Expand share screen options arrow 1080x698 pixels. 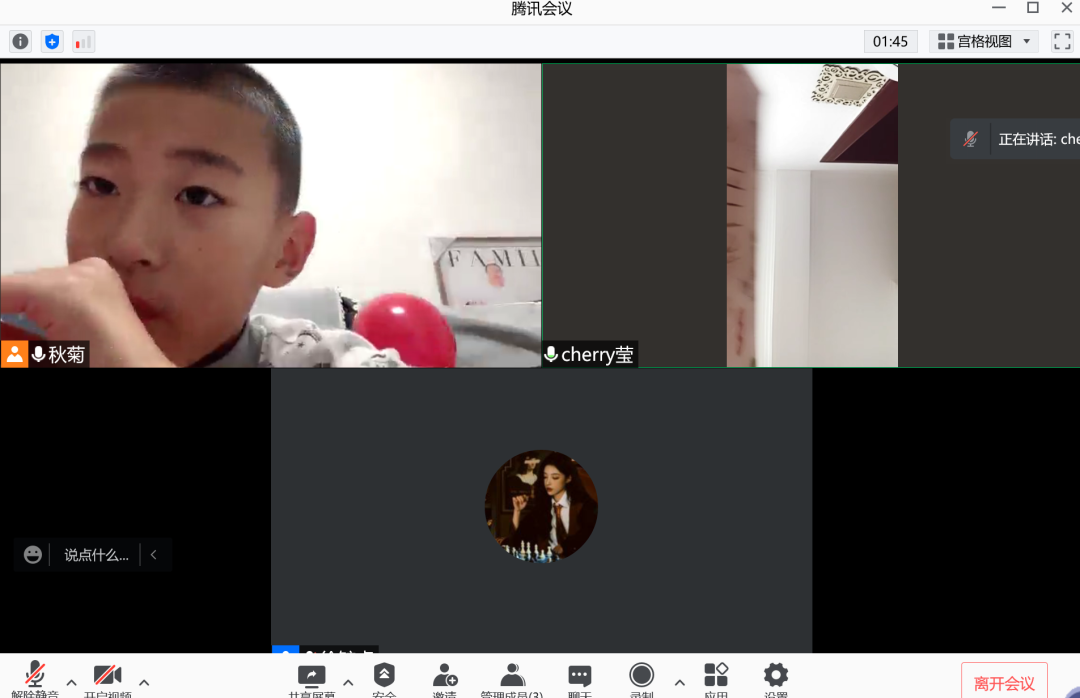pyautogui.click(x=348, y=683)
